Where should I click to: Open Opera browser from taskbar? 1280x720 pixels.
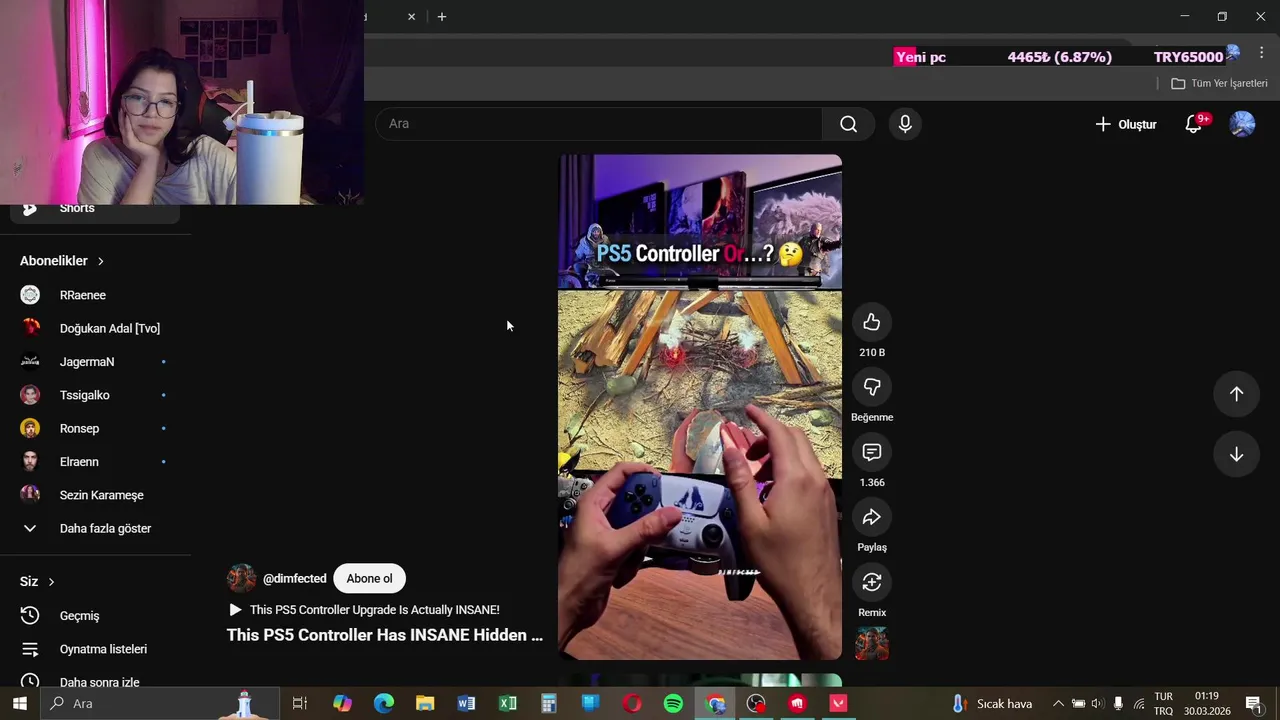(632, 704)
